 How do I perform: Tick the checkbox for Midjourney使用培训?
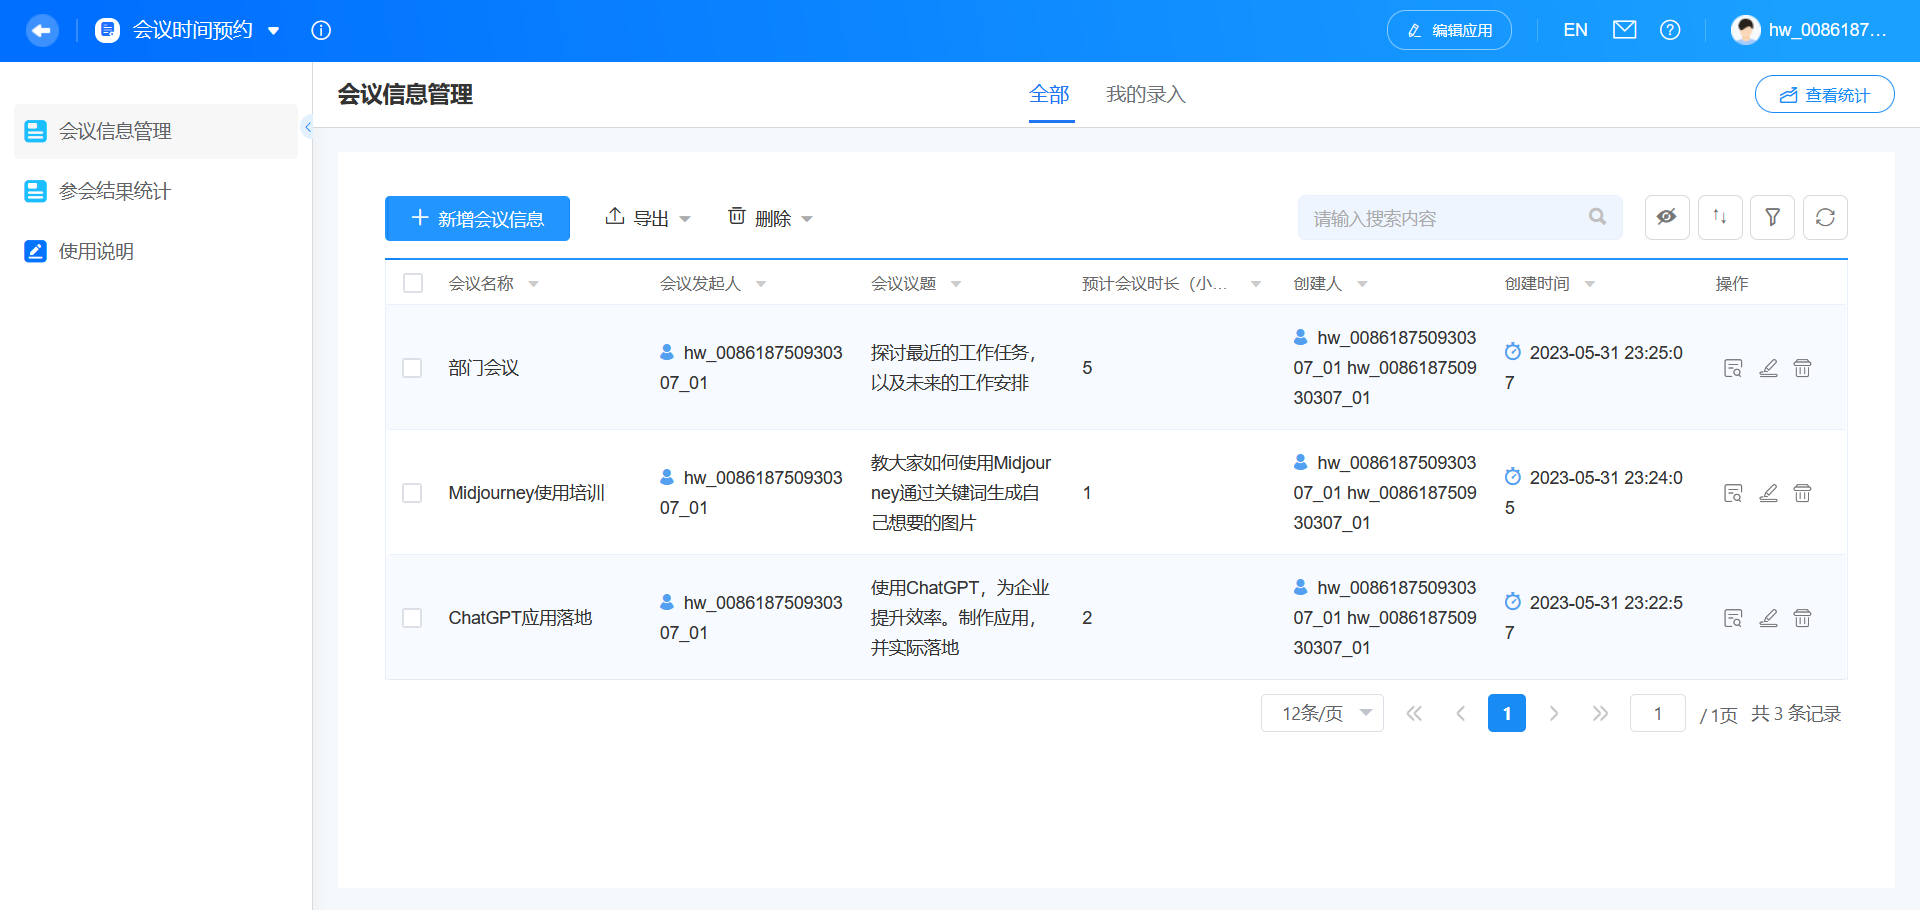coord(412,493)
